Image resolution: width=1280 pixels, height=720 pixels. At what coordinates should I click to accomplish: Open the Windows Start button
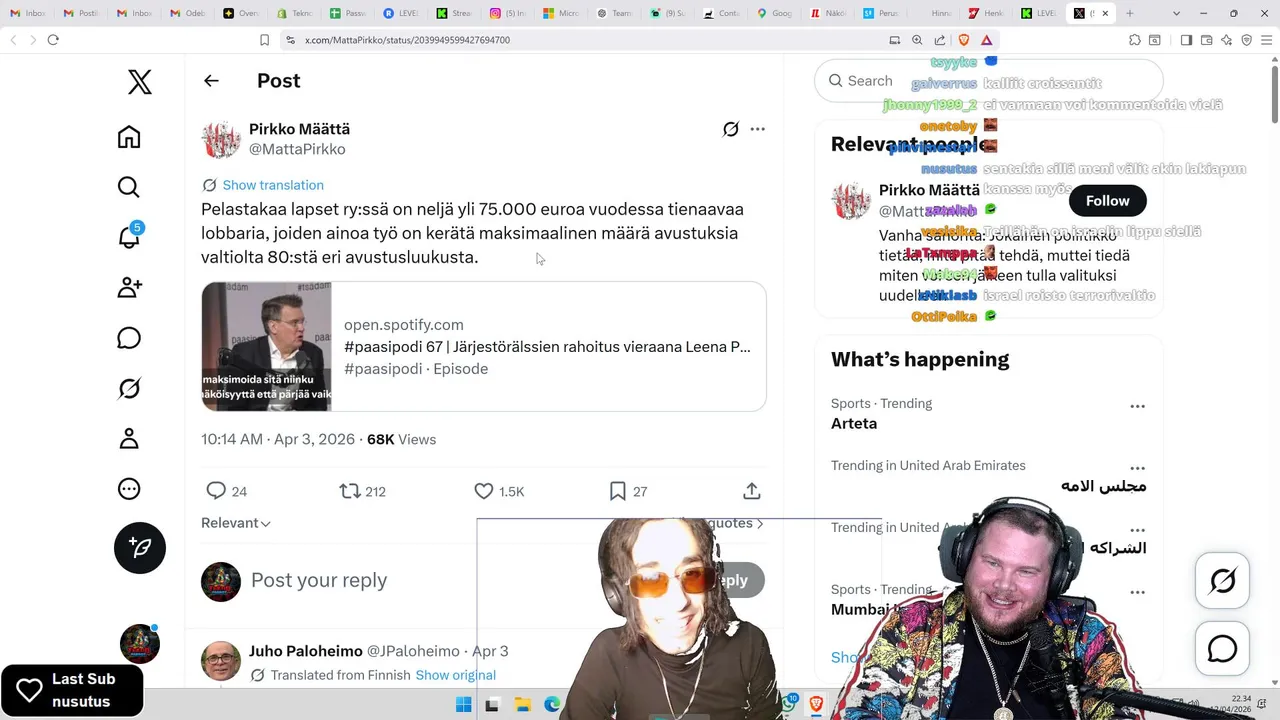click(463, 705)
